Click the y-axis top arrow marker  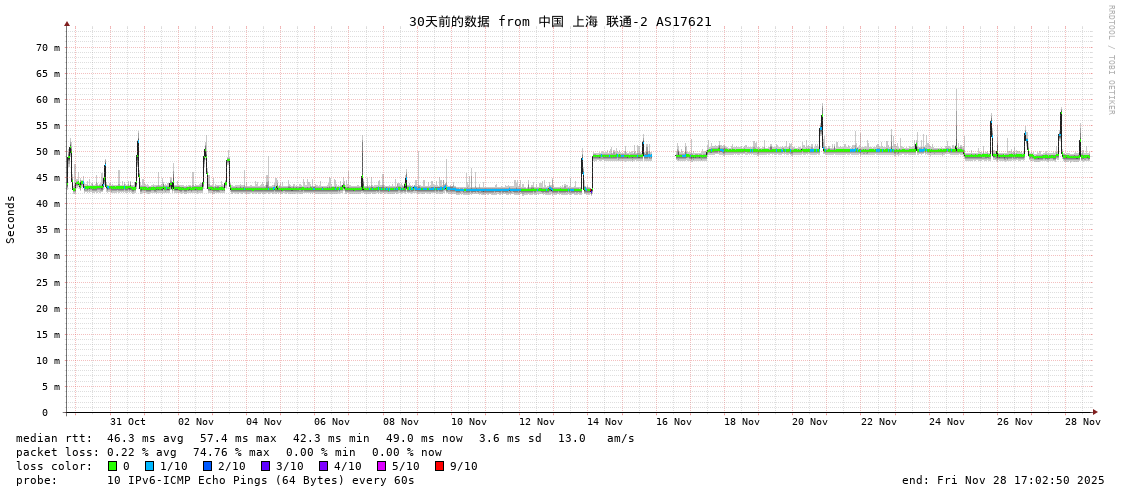coord(67,23)
